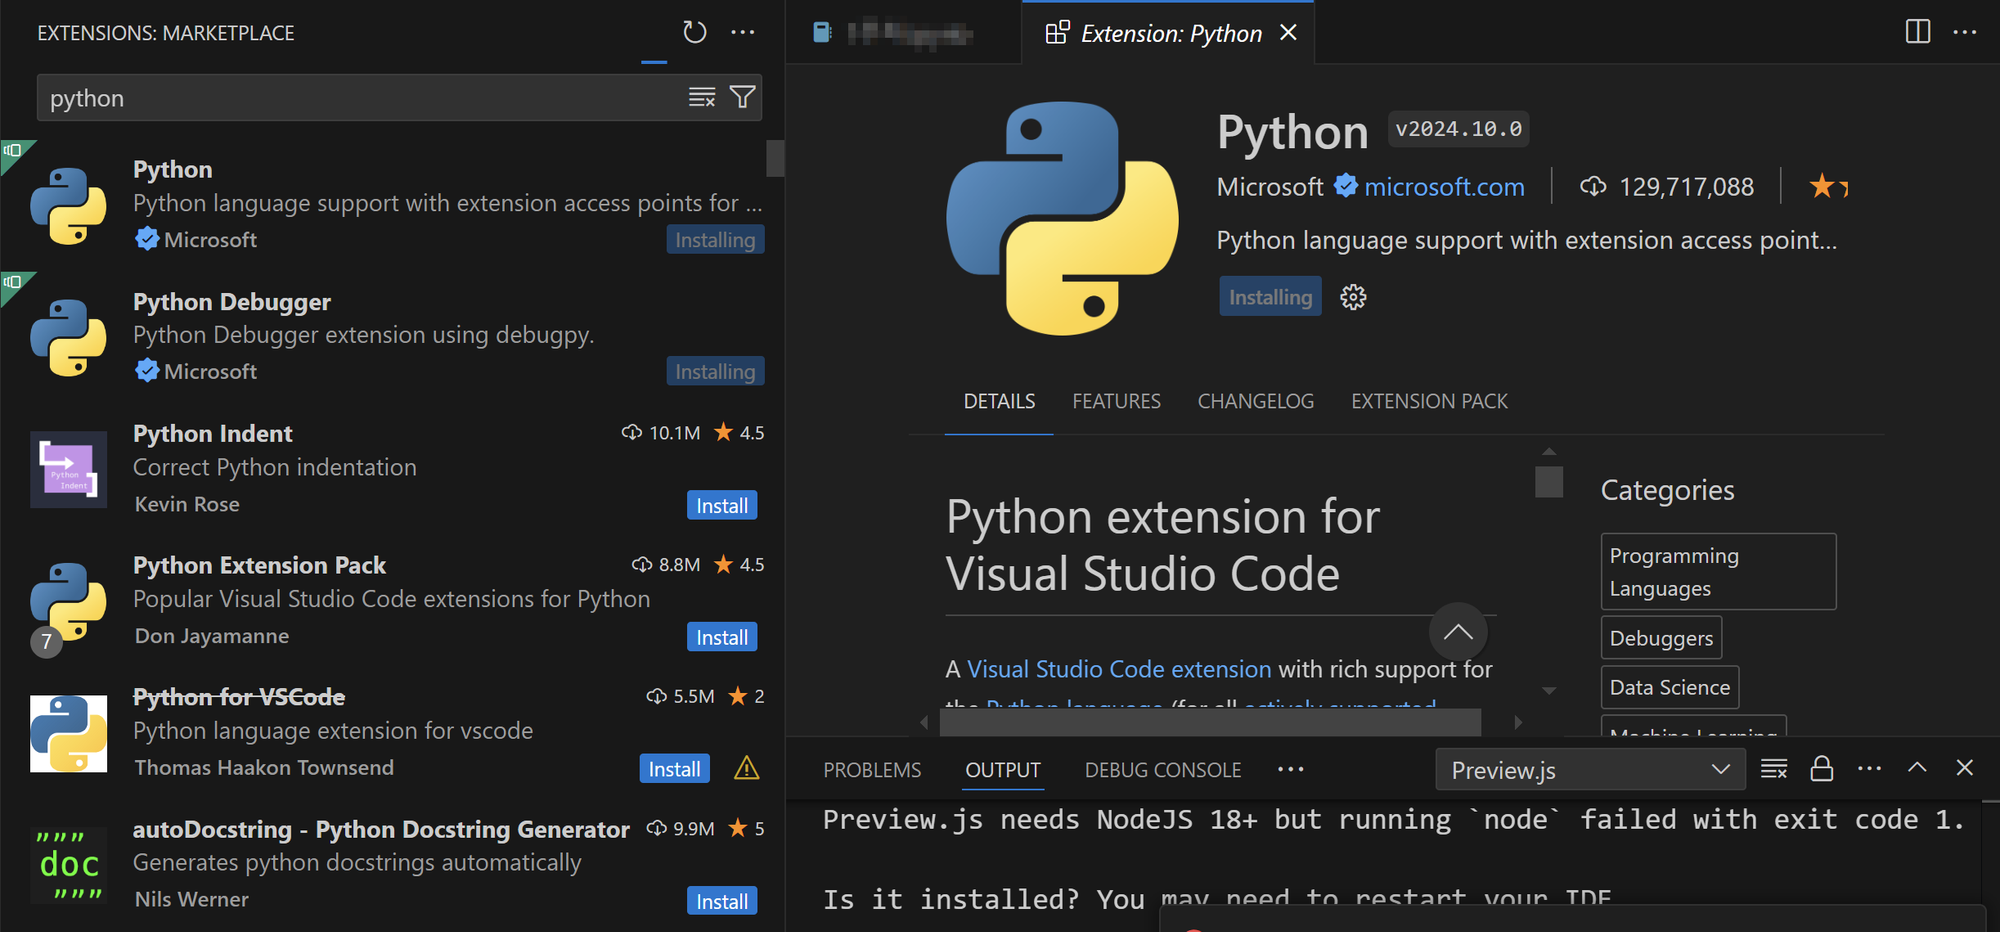Switch to PROBLEMS panel tab

872,770
